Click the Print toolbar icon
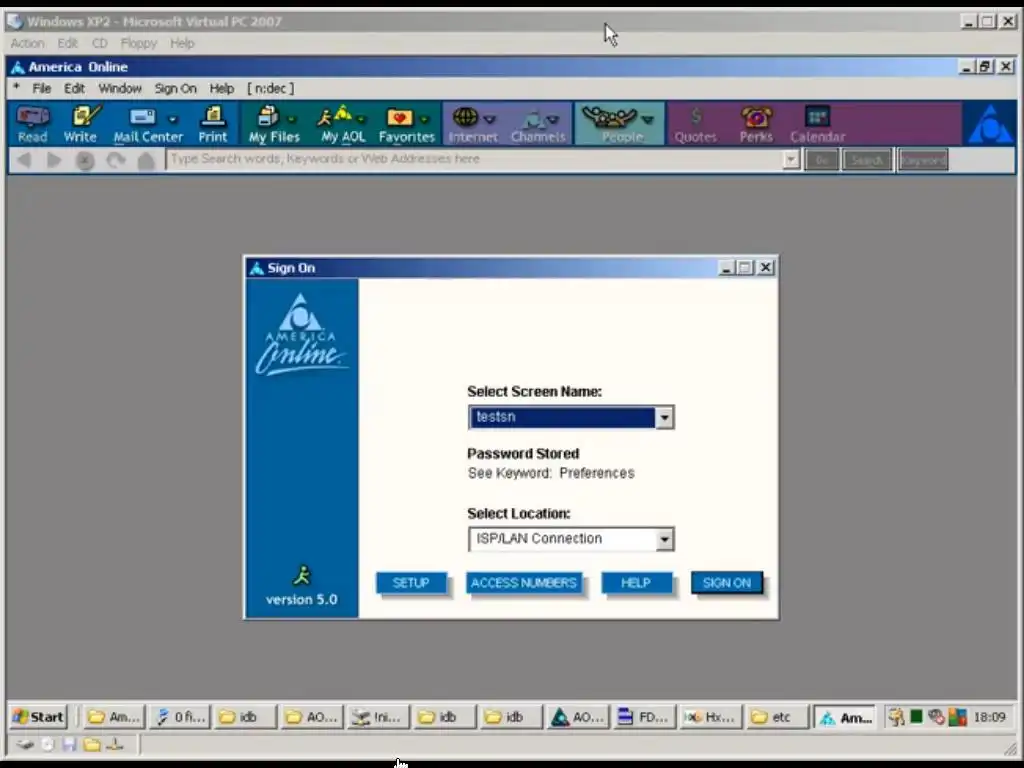Image resolution: width=1024 pixels, height=768 pixels. (x=213, y=124)
